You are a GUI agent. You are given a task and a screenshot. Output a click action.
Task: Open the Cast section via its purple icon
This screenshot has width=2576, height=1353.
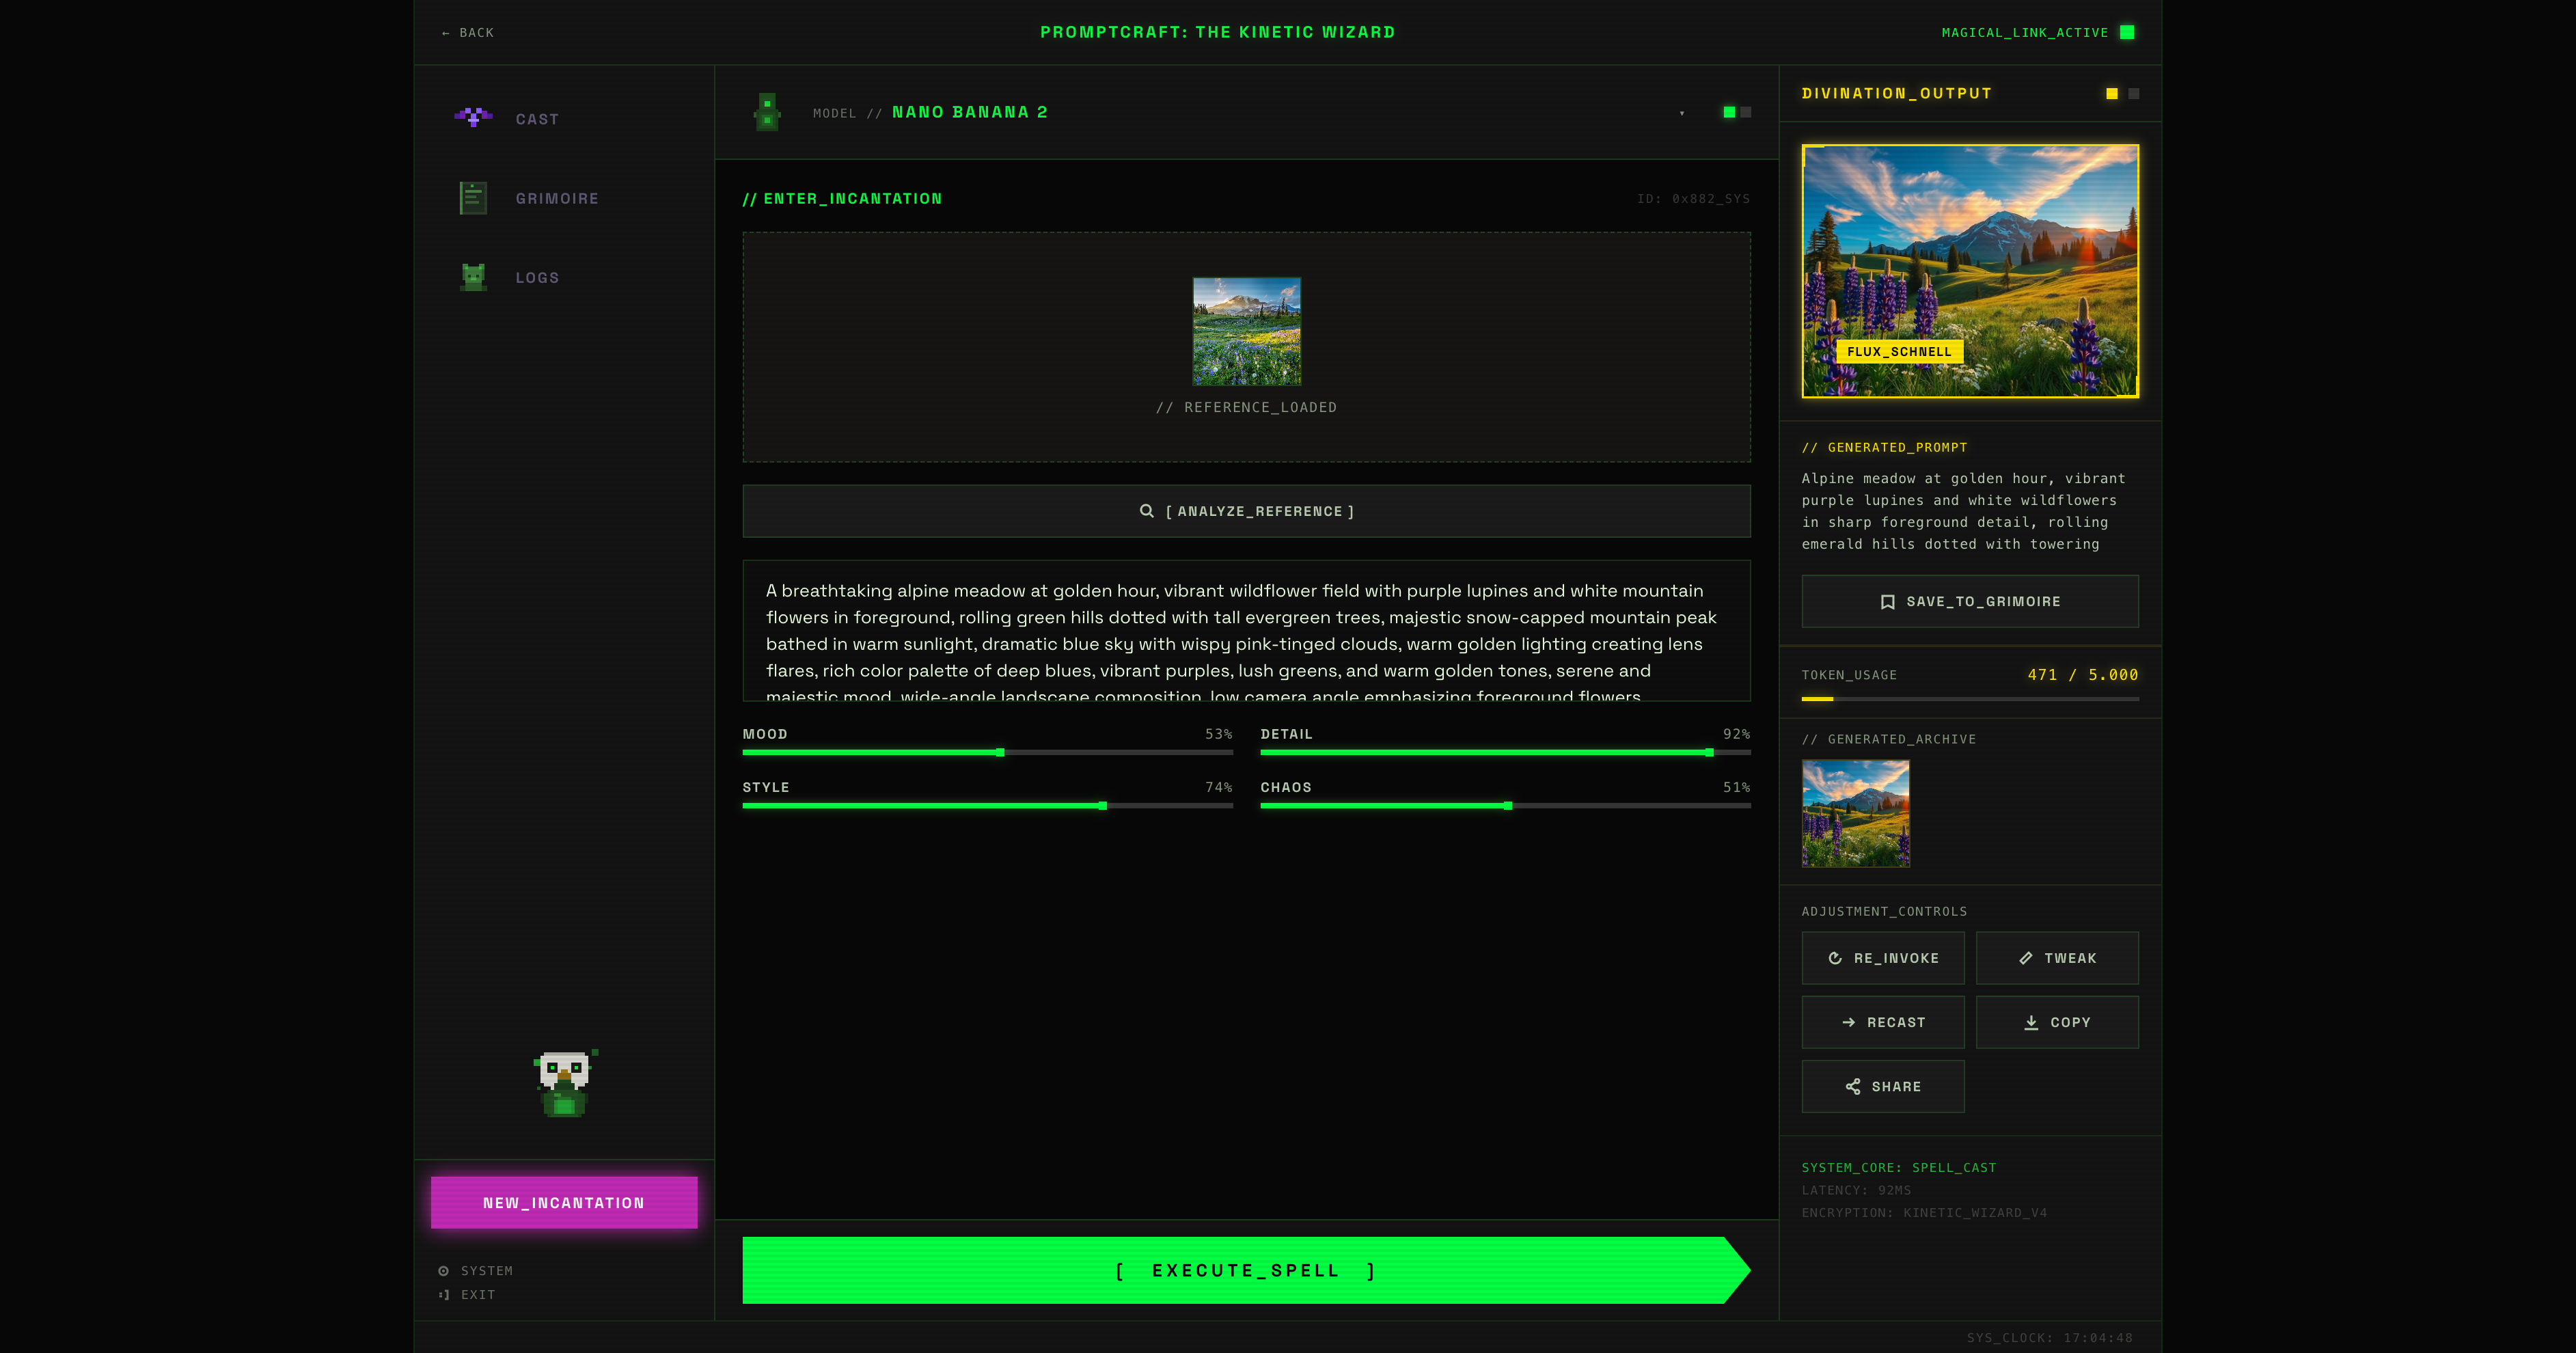pyautogui.click(x=473, y=118)
